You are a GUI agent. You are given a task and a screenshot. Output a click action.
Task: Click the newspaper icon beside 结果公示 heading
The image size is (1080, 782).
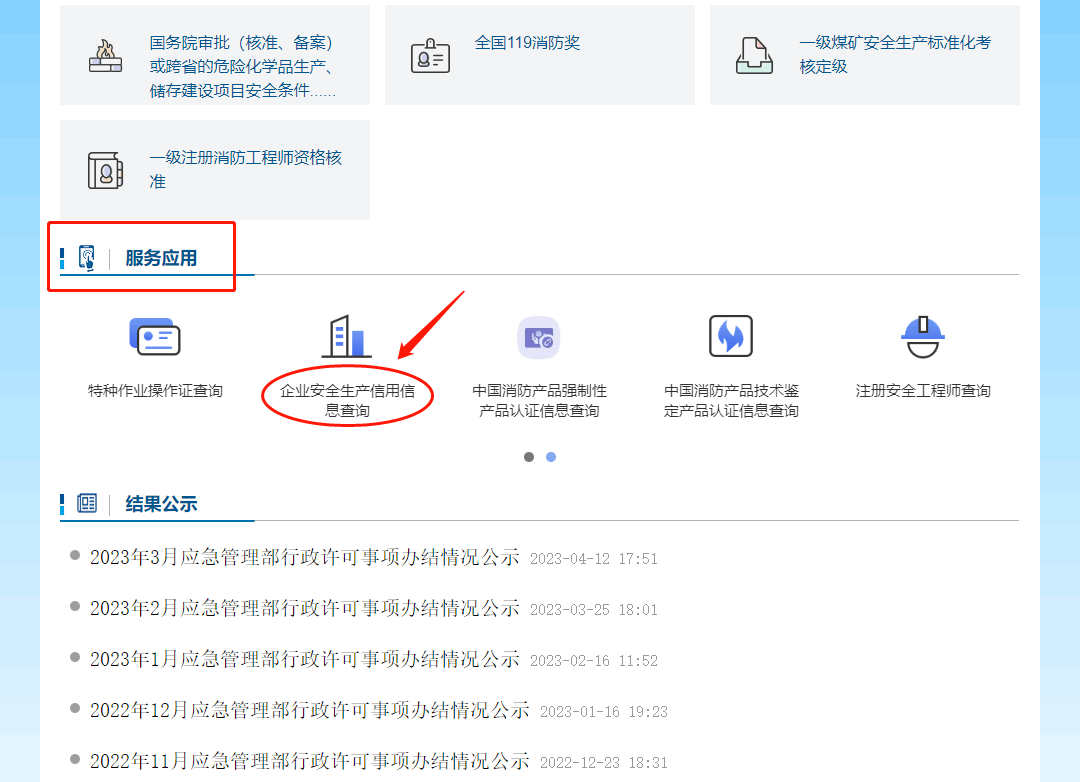[88, 504]
